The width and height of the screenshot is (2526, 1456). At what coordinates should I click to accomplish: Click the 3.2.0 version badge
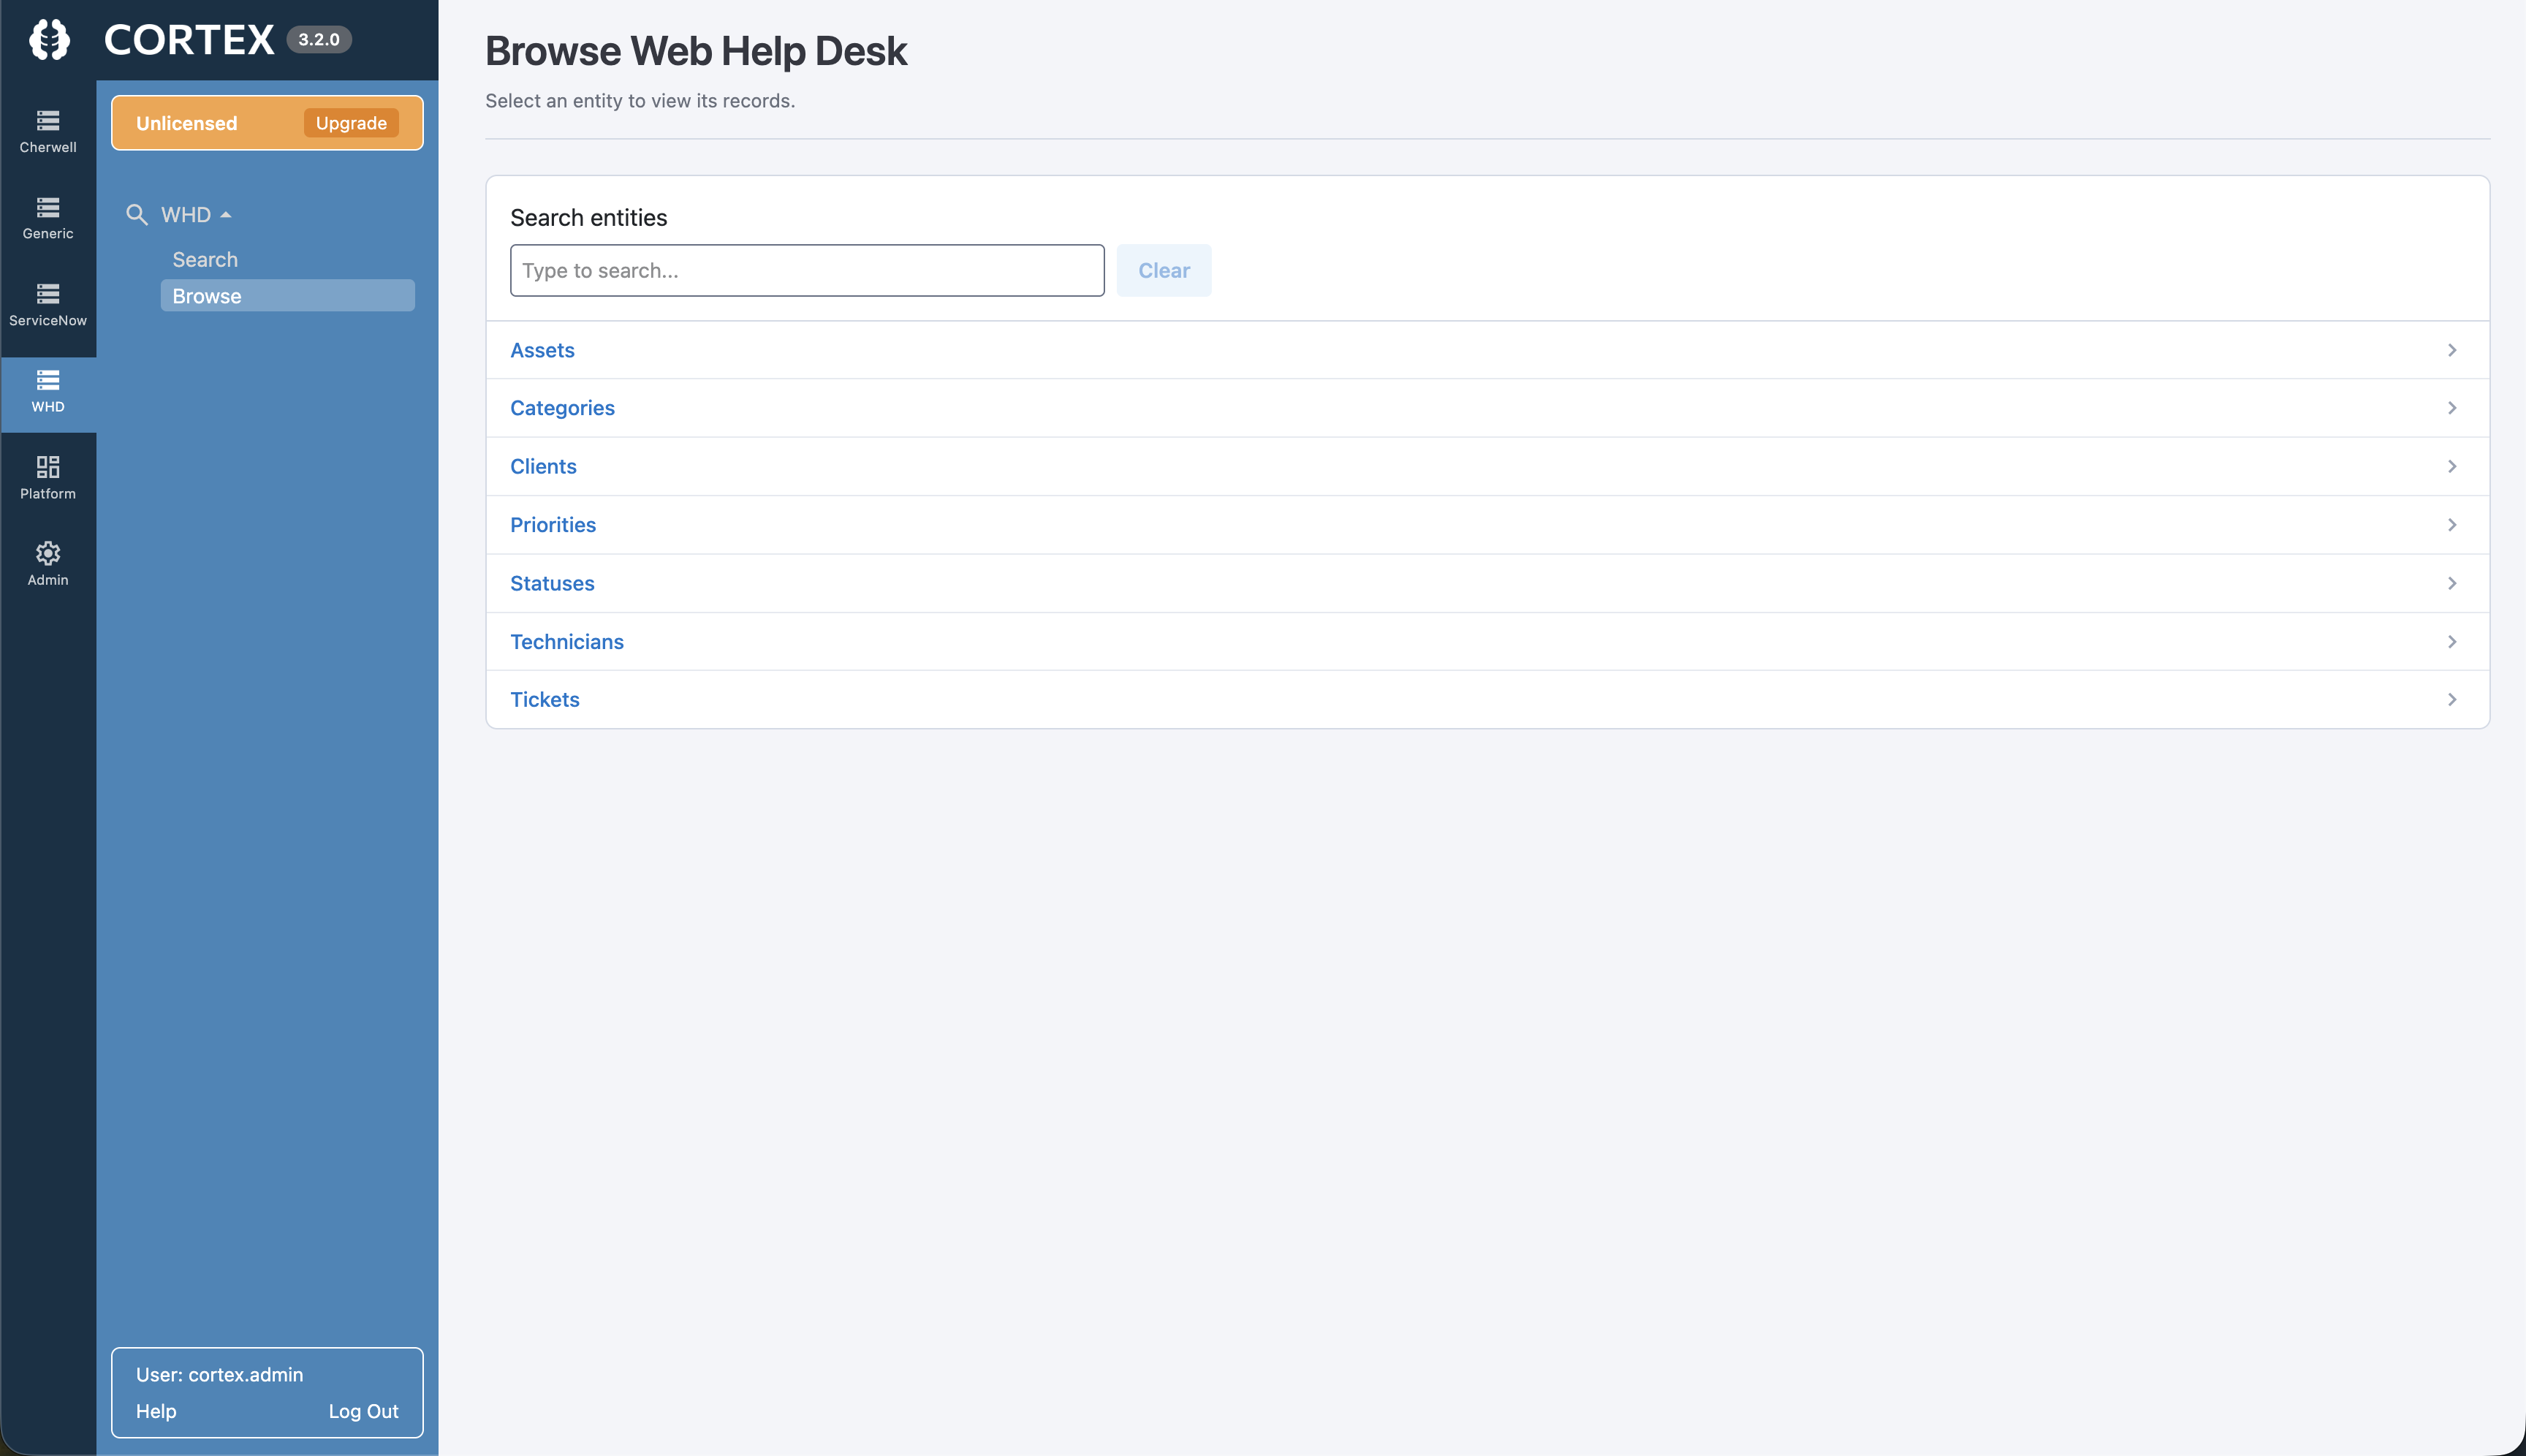pos(319,40)
